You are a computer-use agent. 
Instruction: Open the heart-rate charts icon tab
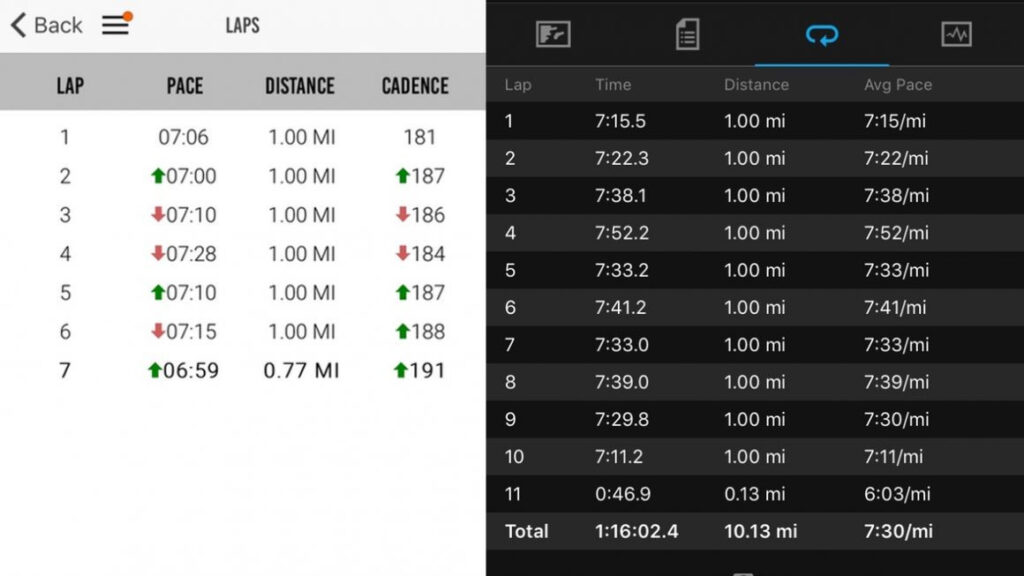pos(956,35)
